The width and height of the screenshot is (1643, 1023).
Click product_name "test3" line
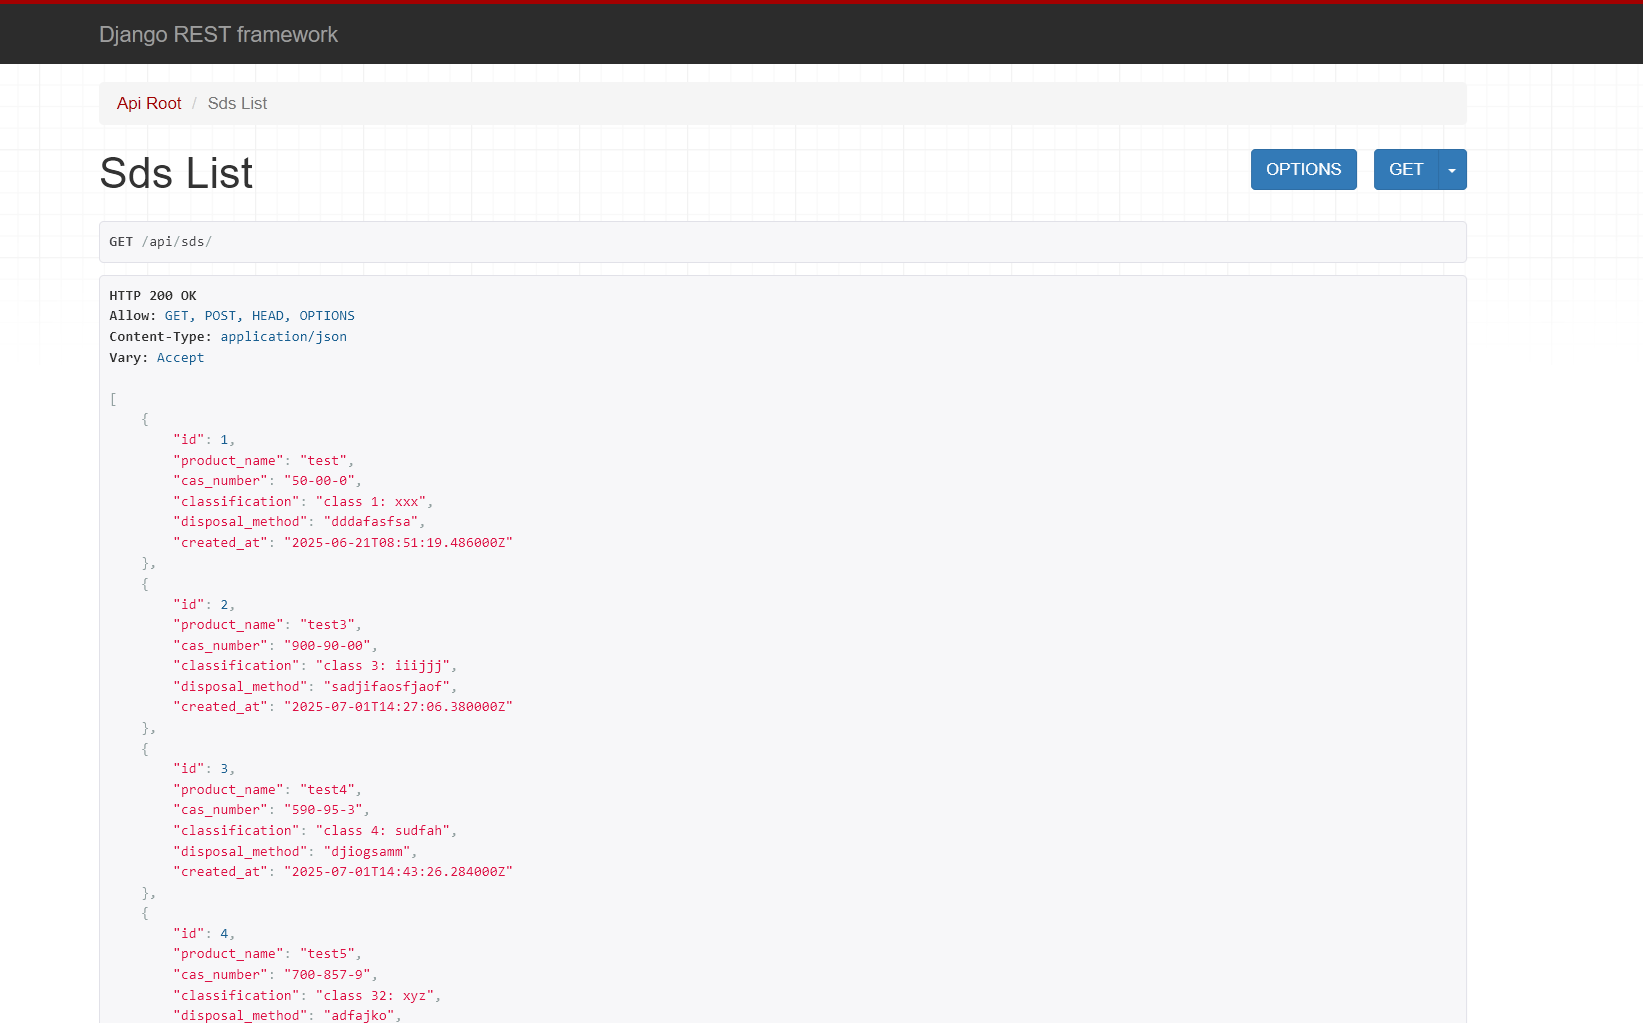[267, 625]
